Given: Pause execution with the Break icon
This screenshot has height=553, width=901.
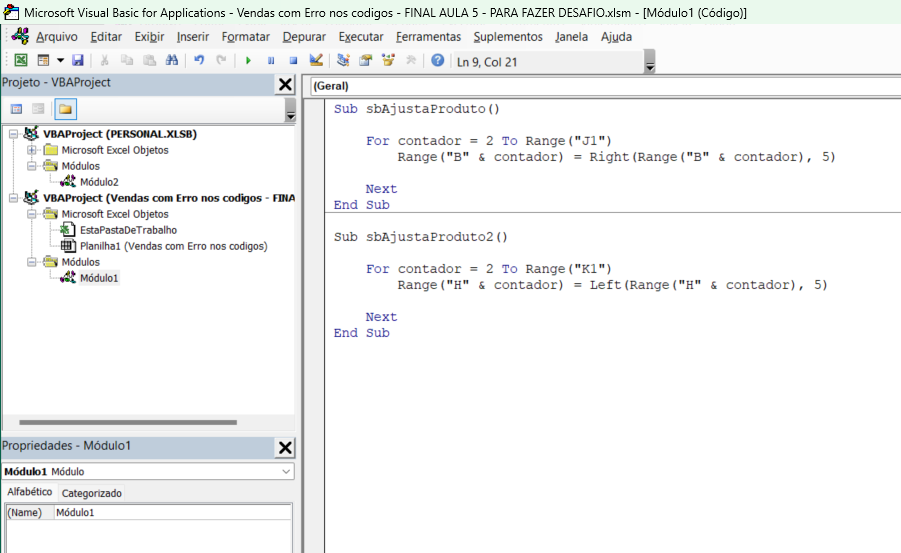Looking at the screenshot, I should point(270,61).
